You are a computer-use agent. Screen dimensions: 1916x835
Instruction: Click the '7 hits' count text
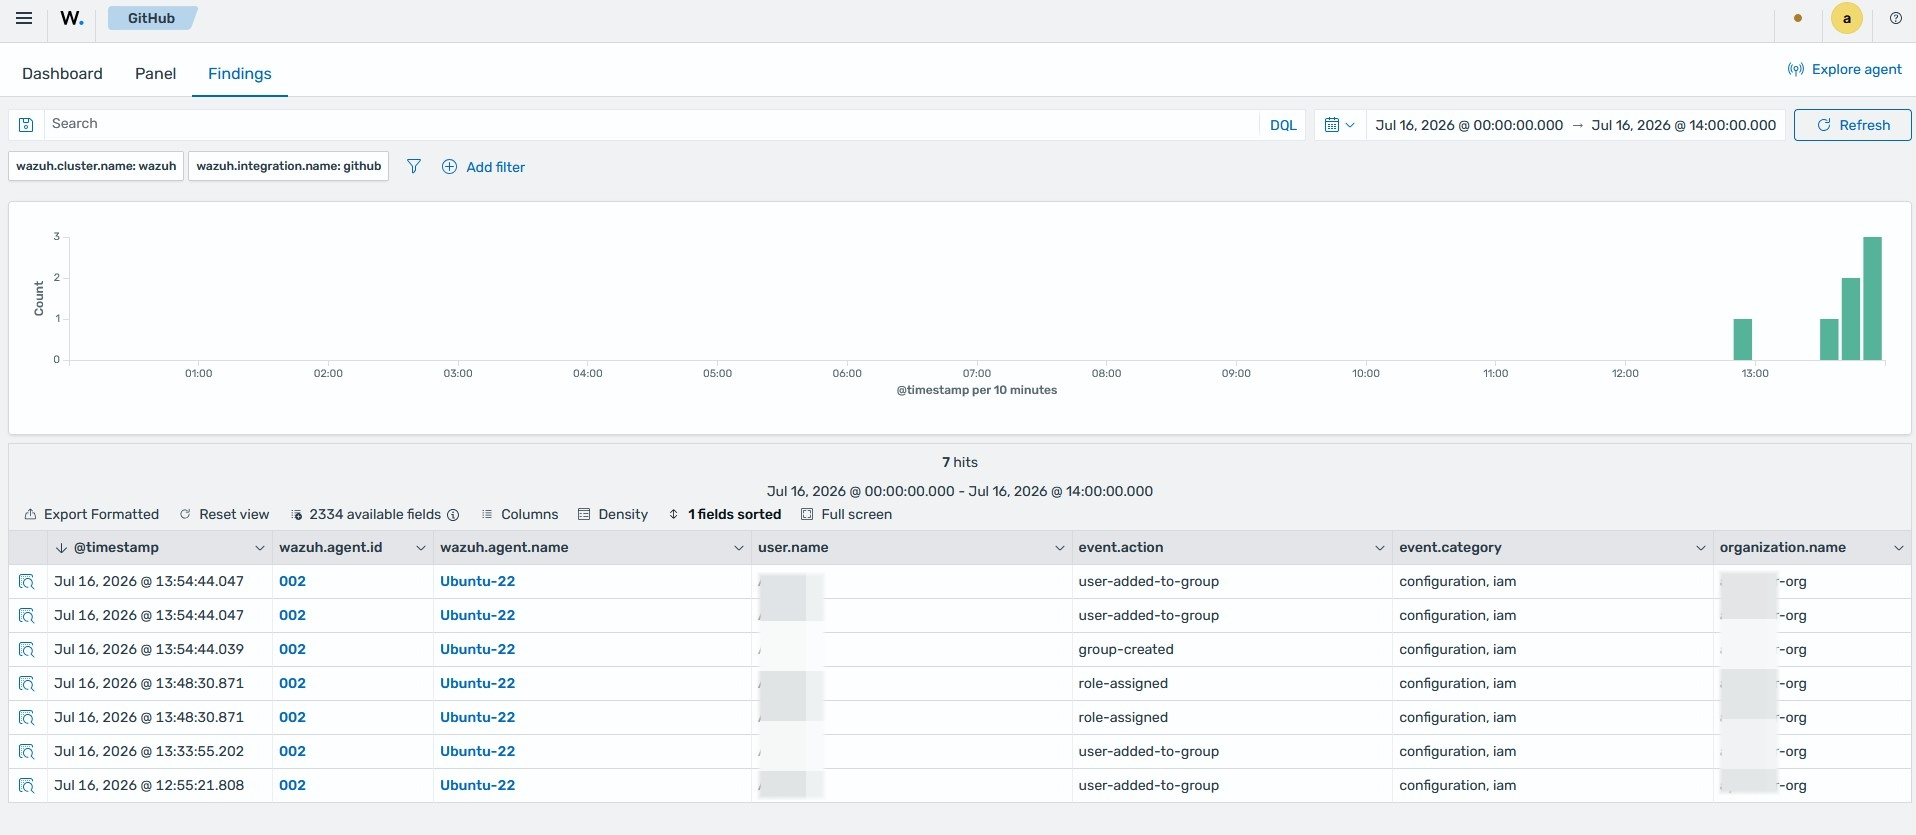(x=960, y=462)
